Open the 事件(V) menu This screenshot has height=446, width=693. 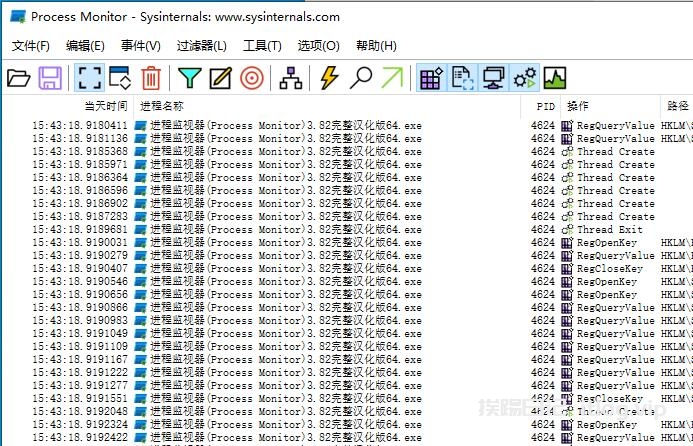141,46
